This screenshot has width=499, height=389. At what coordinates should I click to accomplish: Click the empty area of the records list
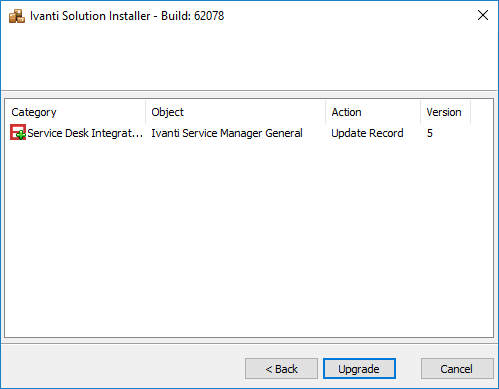(249, 239)
